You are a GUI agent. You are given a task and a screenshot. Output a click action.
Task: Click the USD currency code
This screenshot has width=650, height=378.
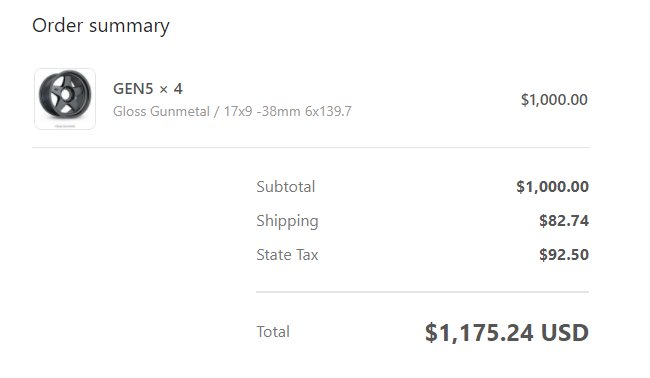point(565,333)
